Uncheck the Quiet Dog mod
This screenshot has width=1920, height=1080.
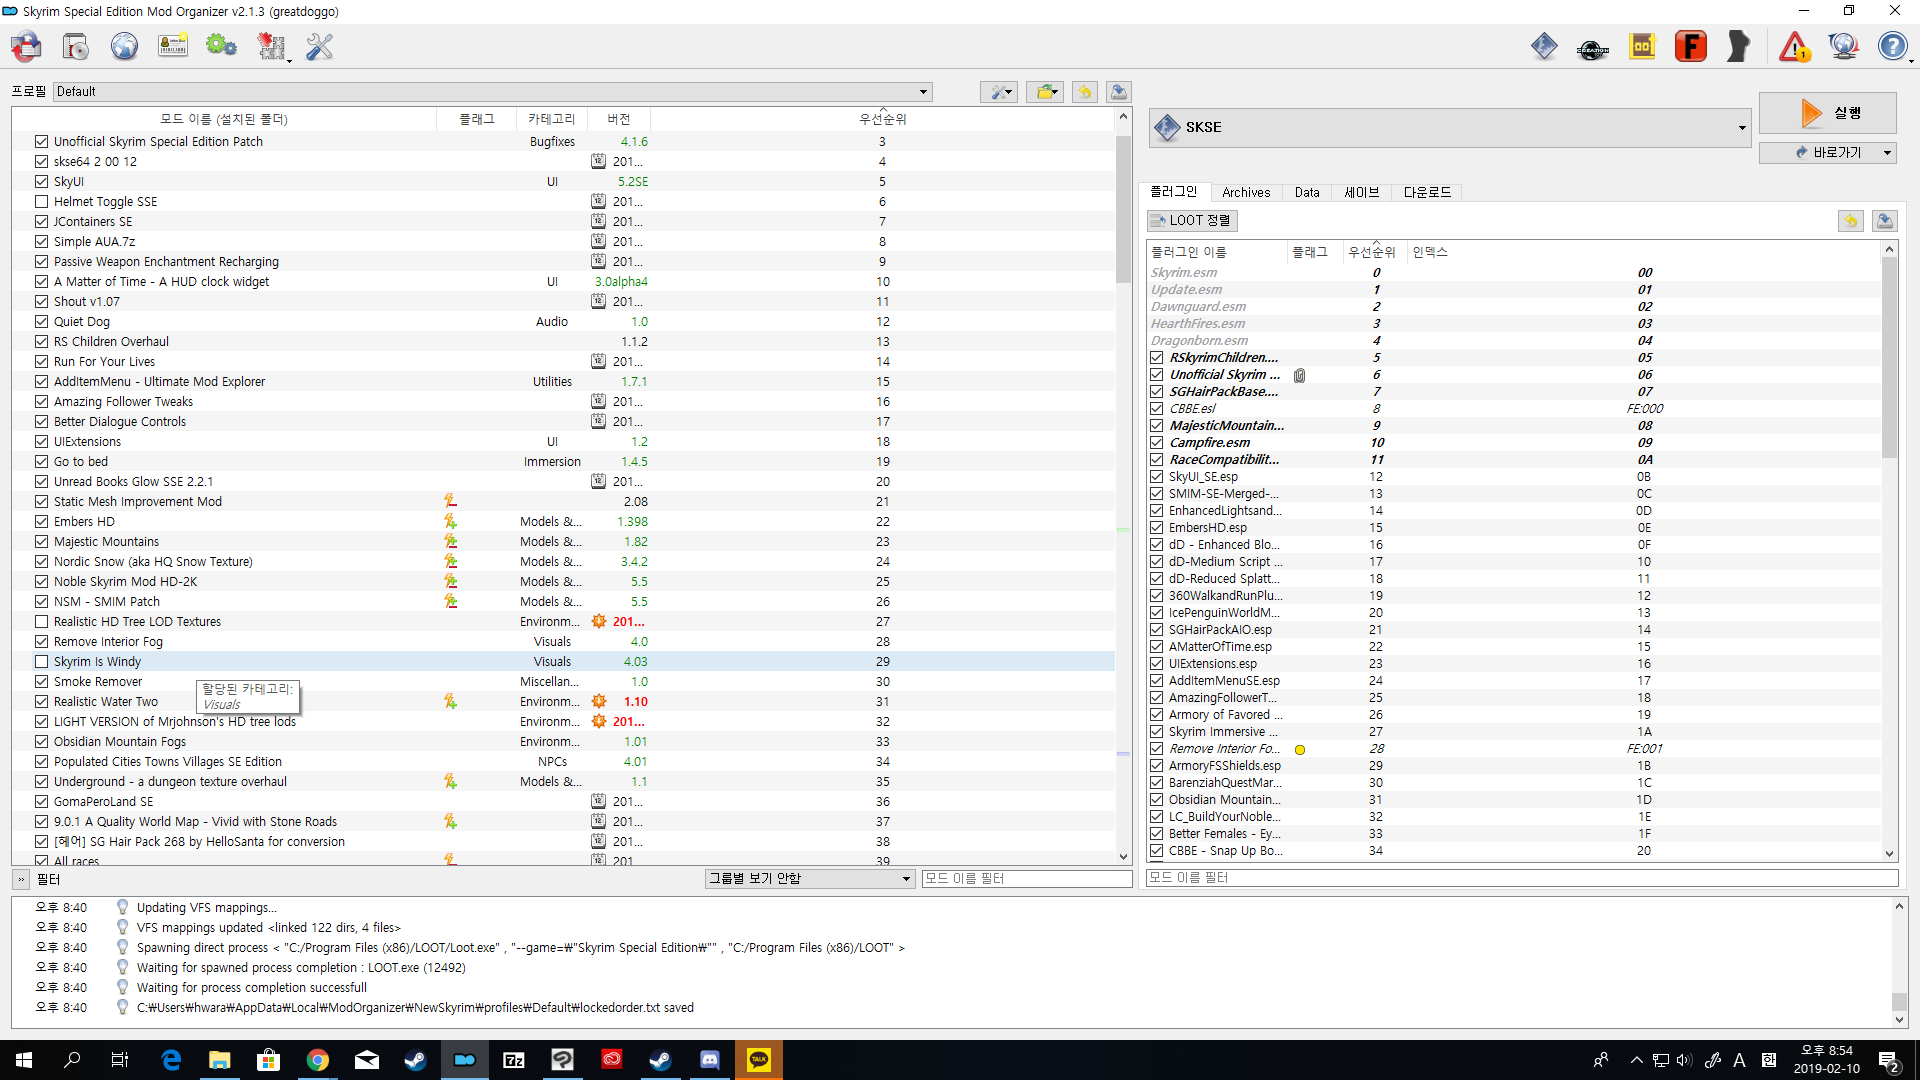pyautogui.click(x=41, y=321)
